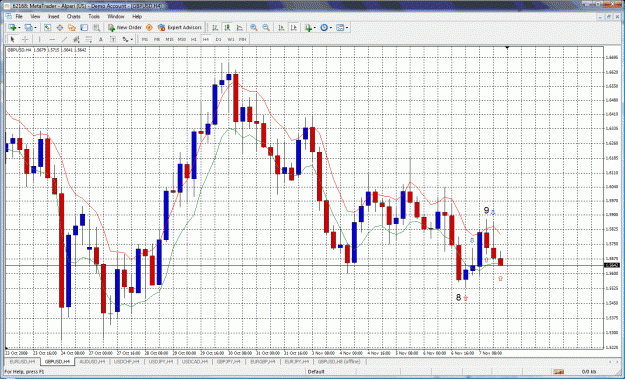
Task: Switch to the USDCHF,H4 chart tab
Action: (127, 362)
